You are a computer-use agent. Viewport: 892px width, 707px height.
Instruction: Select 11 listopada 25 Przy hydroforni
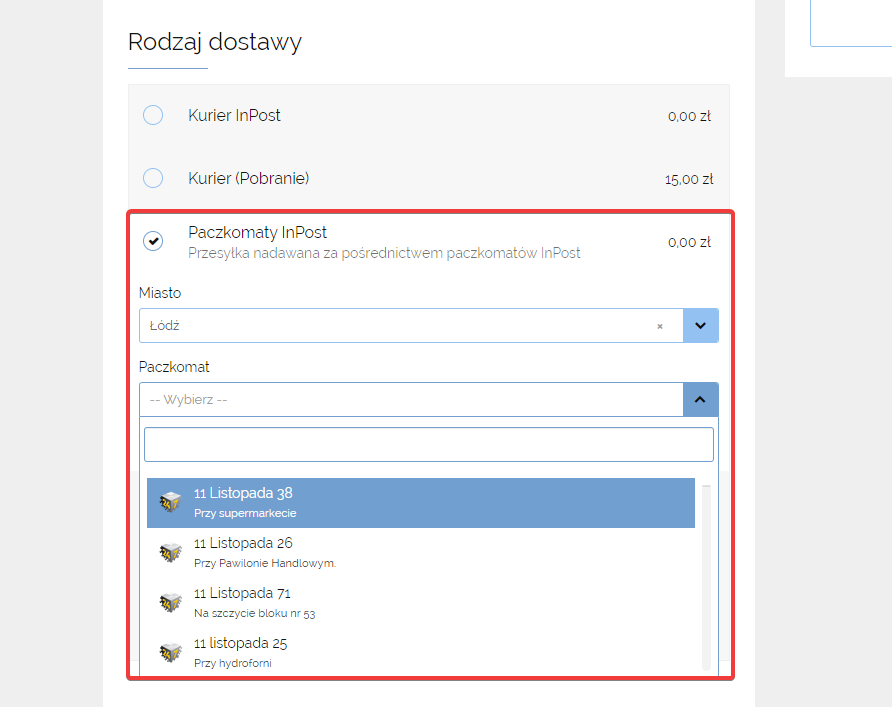pos(421,653)
